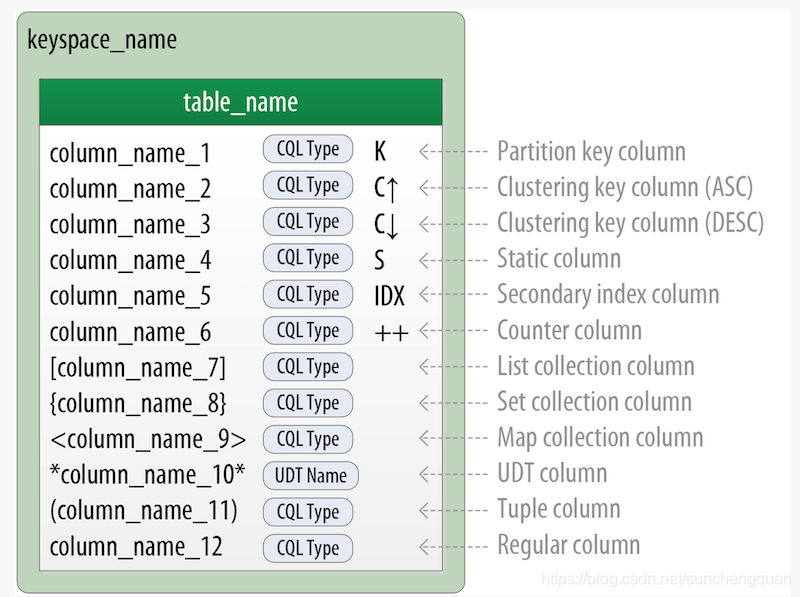Click column_name_6 text
800x597 pixels.
pyautogui.click(x=130, y=332)
